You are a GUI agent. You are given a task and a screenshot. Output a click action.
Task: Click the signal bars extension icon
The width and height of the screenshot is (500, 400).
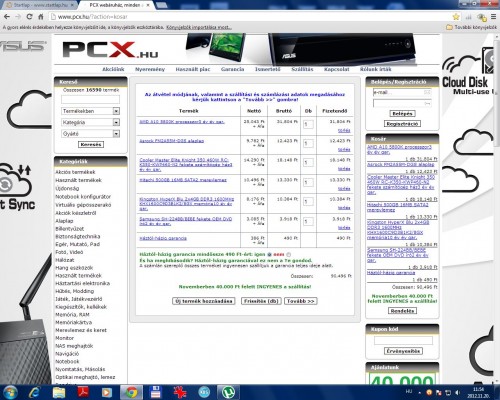coord(469,17)
